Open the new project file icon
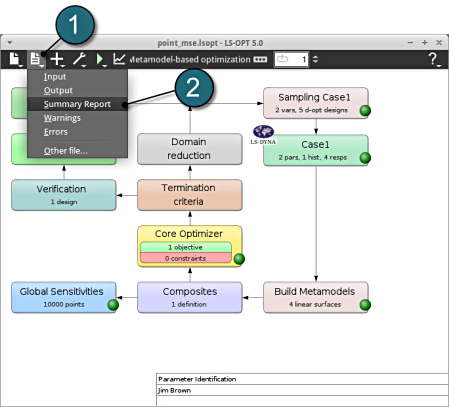Screen dimensions: 449x407 tap(15, 59)
